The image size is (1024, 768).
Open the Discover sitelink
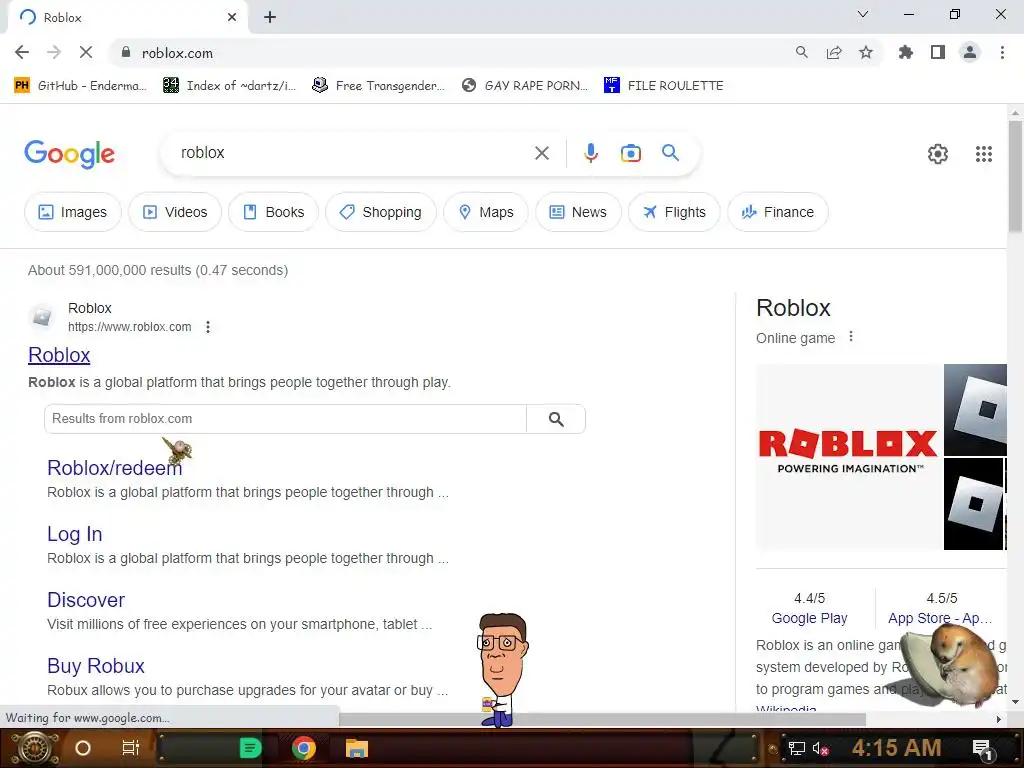pos(86,600)
